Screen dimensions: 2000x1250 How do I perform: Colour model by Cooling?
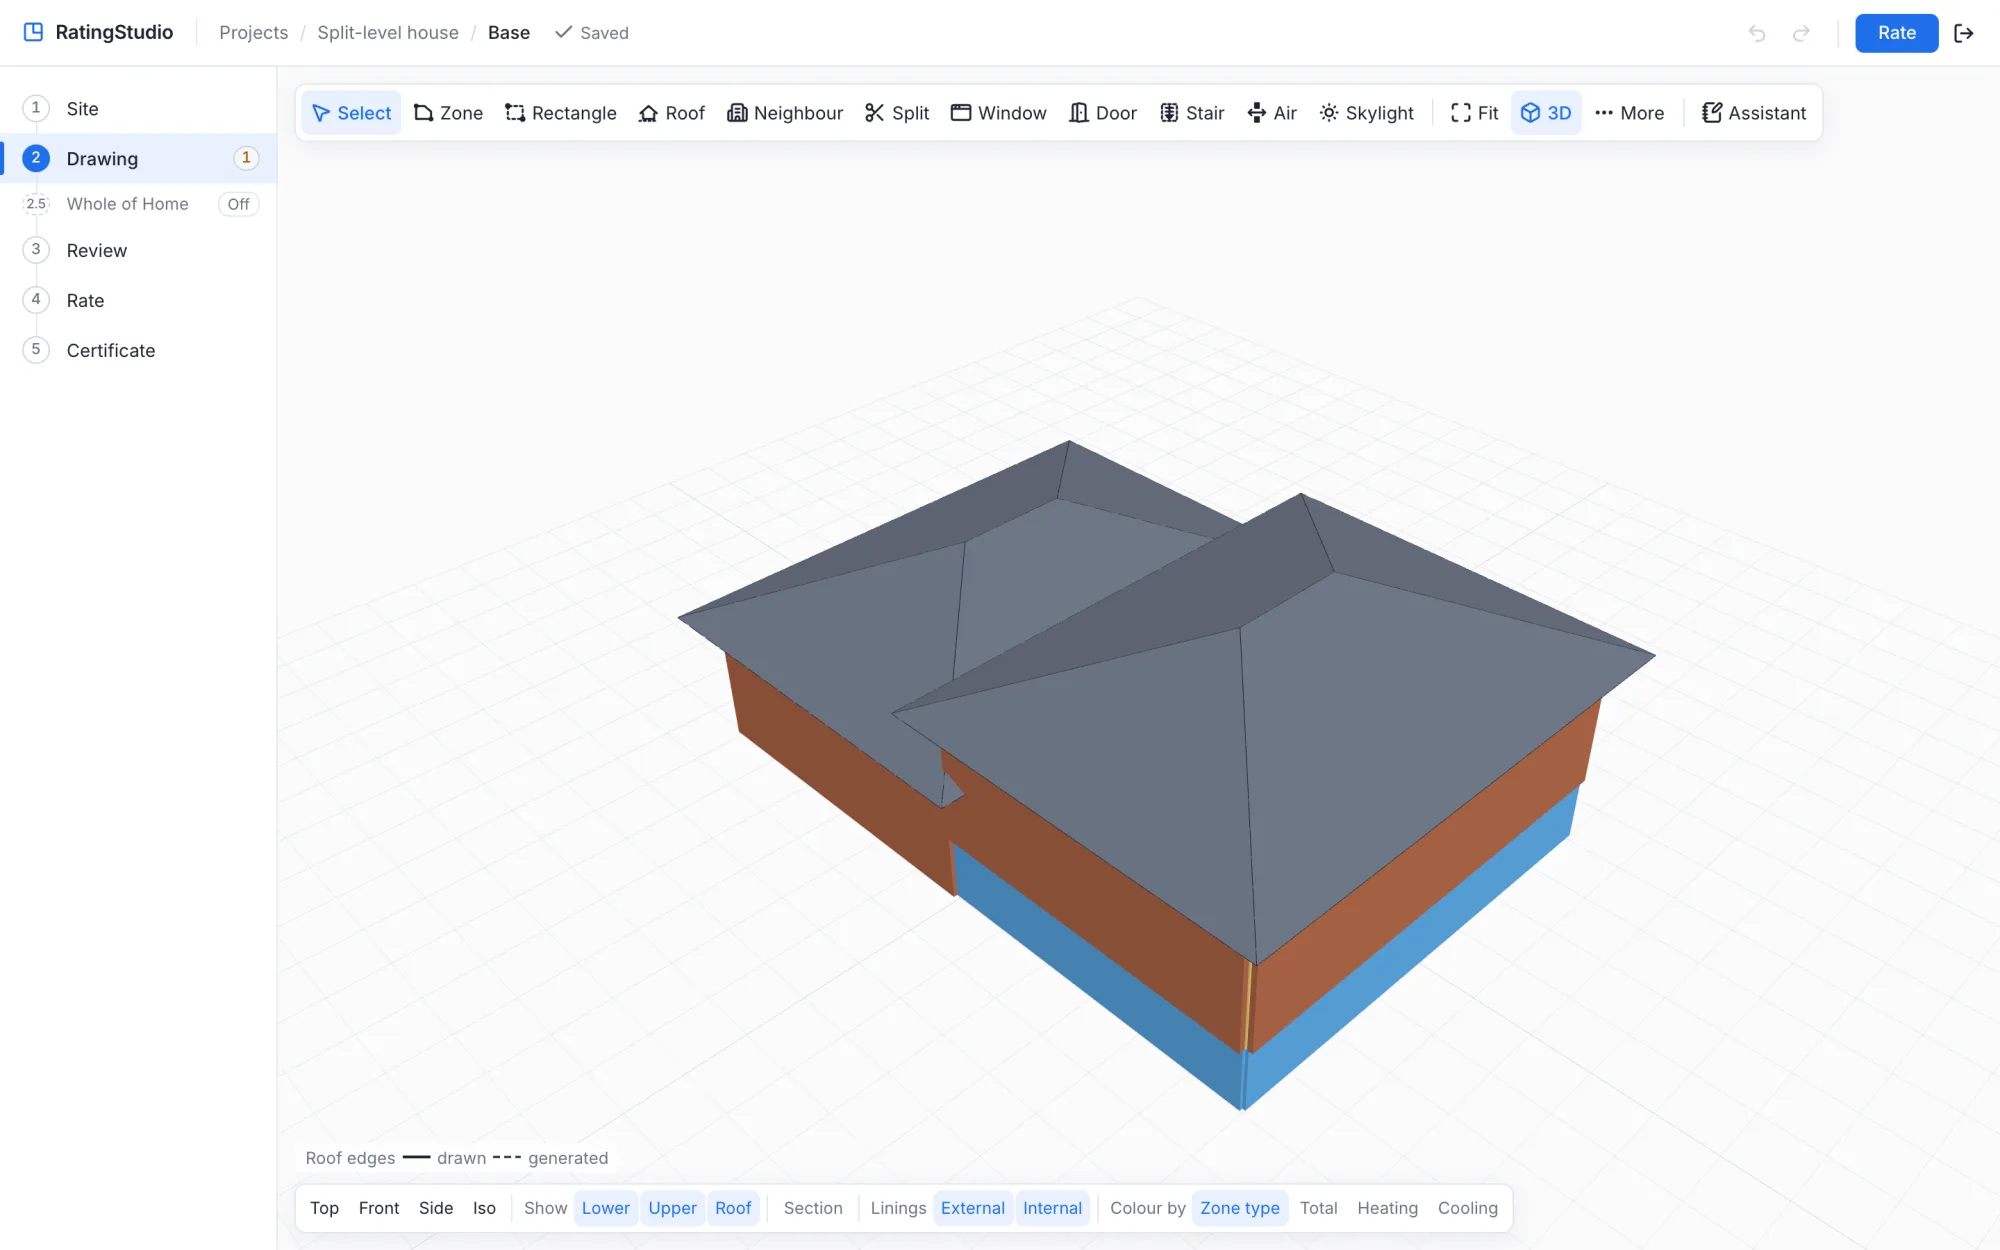(1467, 1208)
